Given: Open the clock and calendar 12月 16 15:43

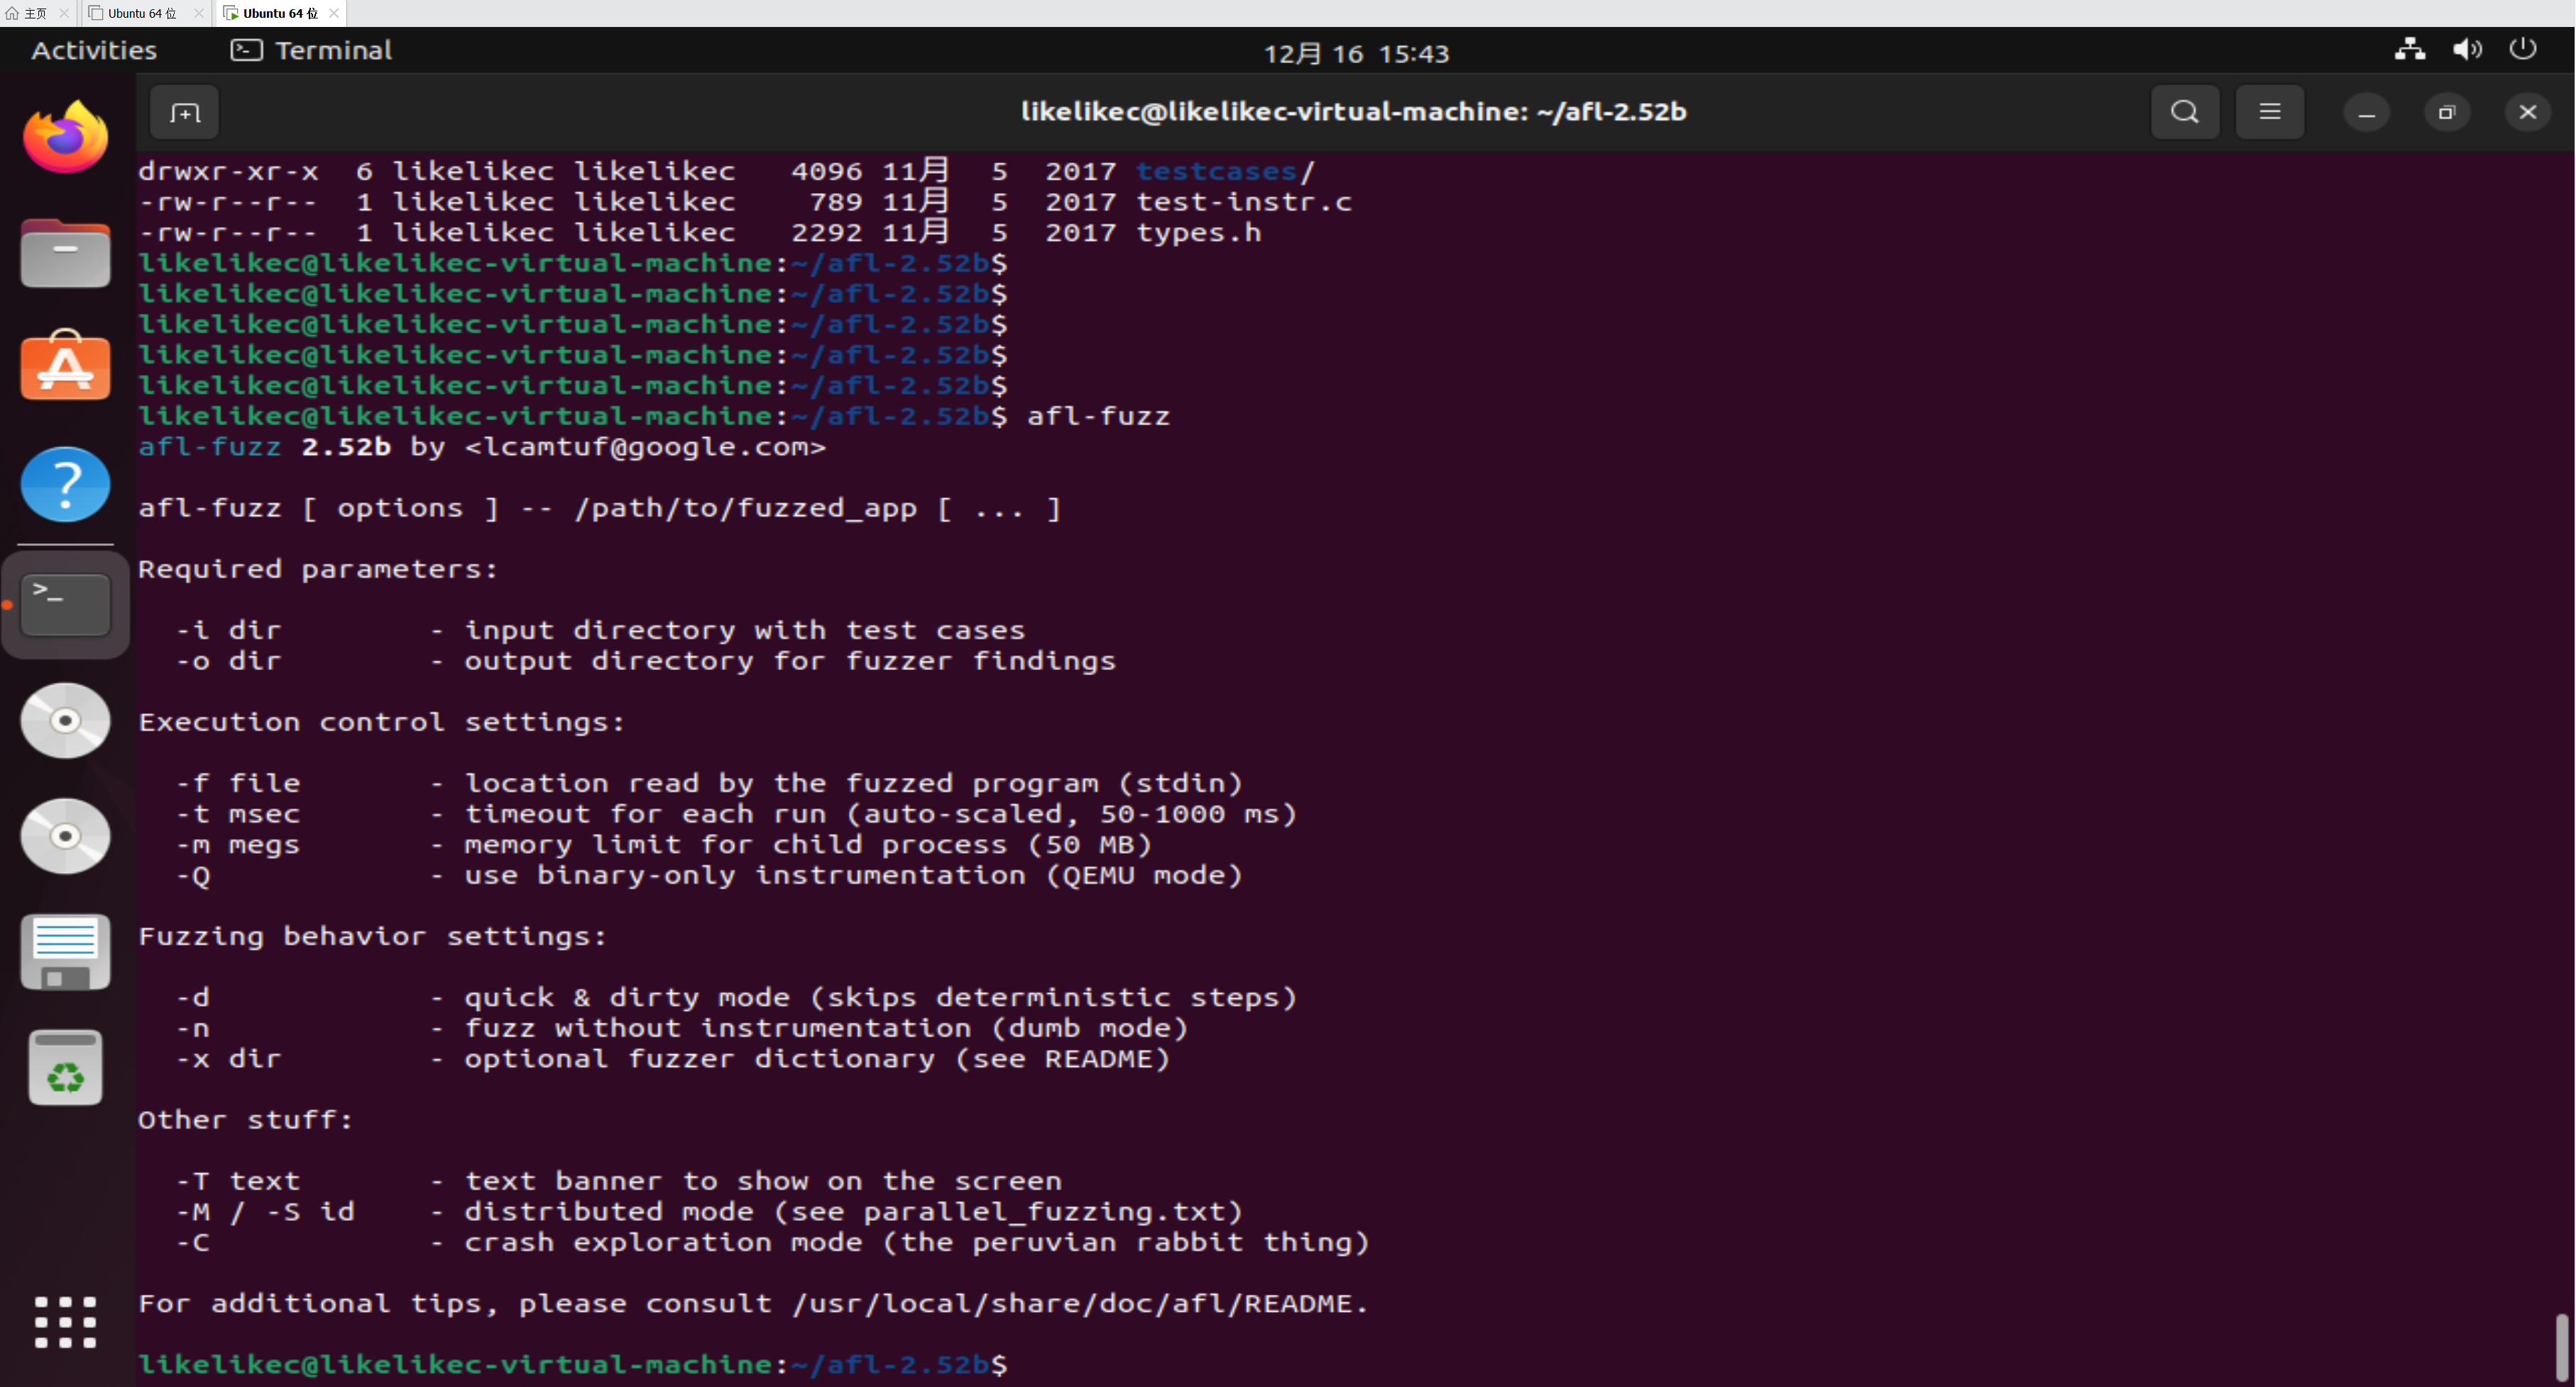Looking at the screenshot, I should (1356, 53).
